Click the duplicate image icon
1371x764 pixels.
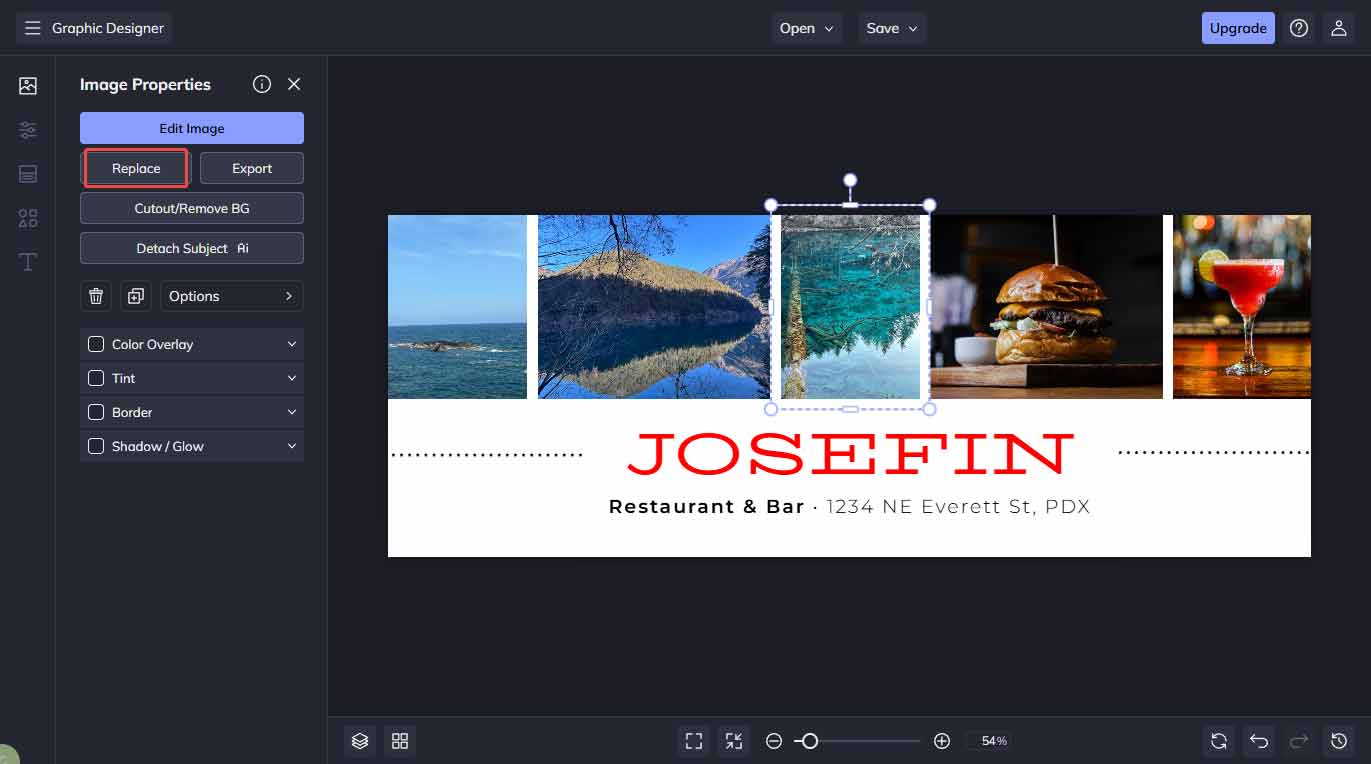point(135,296)
